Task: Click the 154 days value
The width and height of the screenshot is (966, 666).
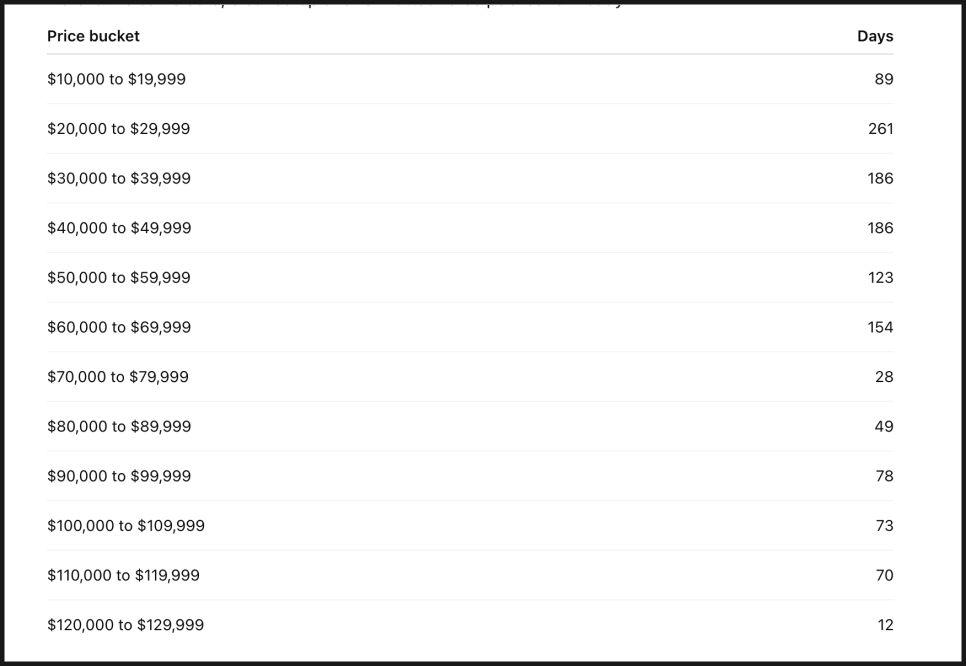Action: [880, 327]
